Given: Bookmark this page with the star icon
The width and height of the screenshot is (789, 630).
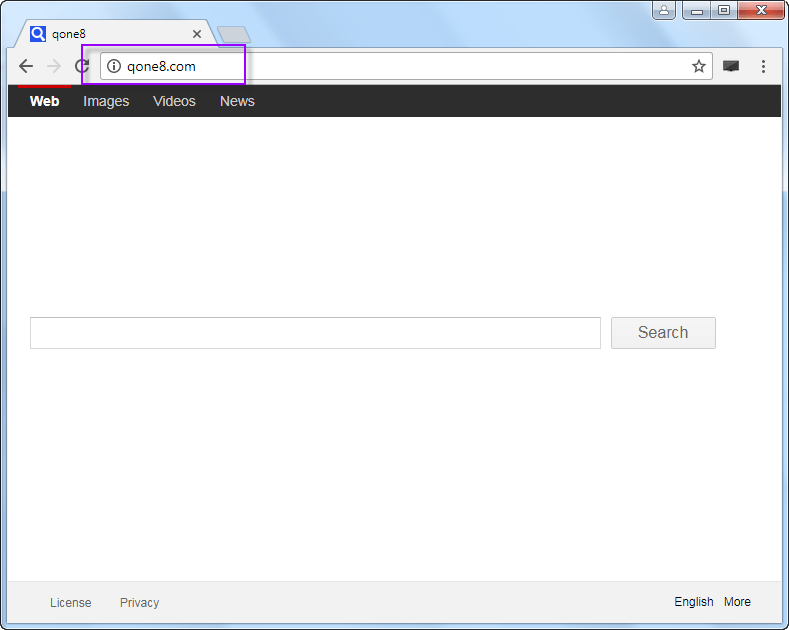Looking at the screenshot, I should (698, 66).
